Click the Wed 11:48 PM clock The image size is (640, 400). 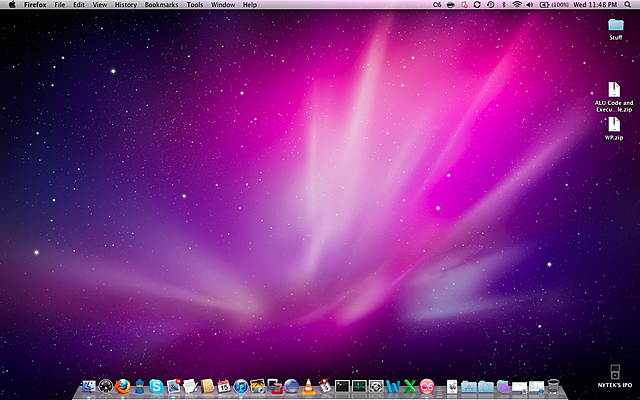(x=595, y=5)
